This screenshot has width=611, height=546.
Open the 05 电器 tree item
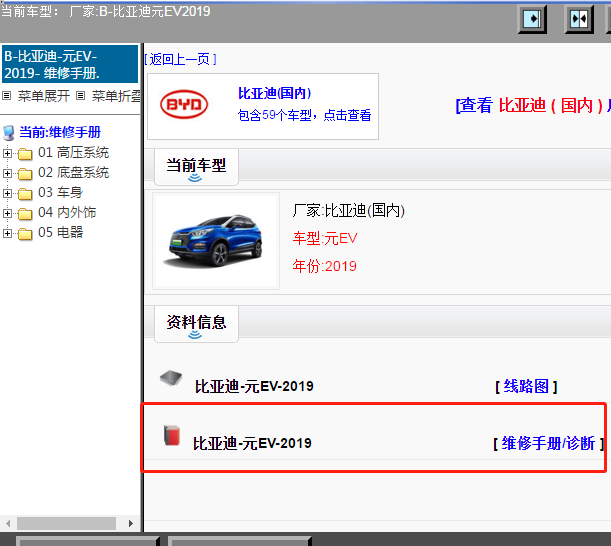click(60, 232)
